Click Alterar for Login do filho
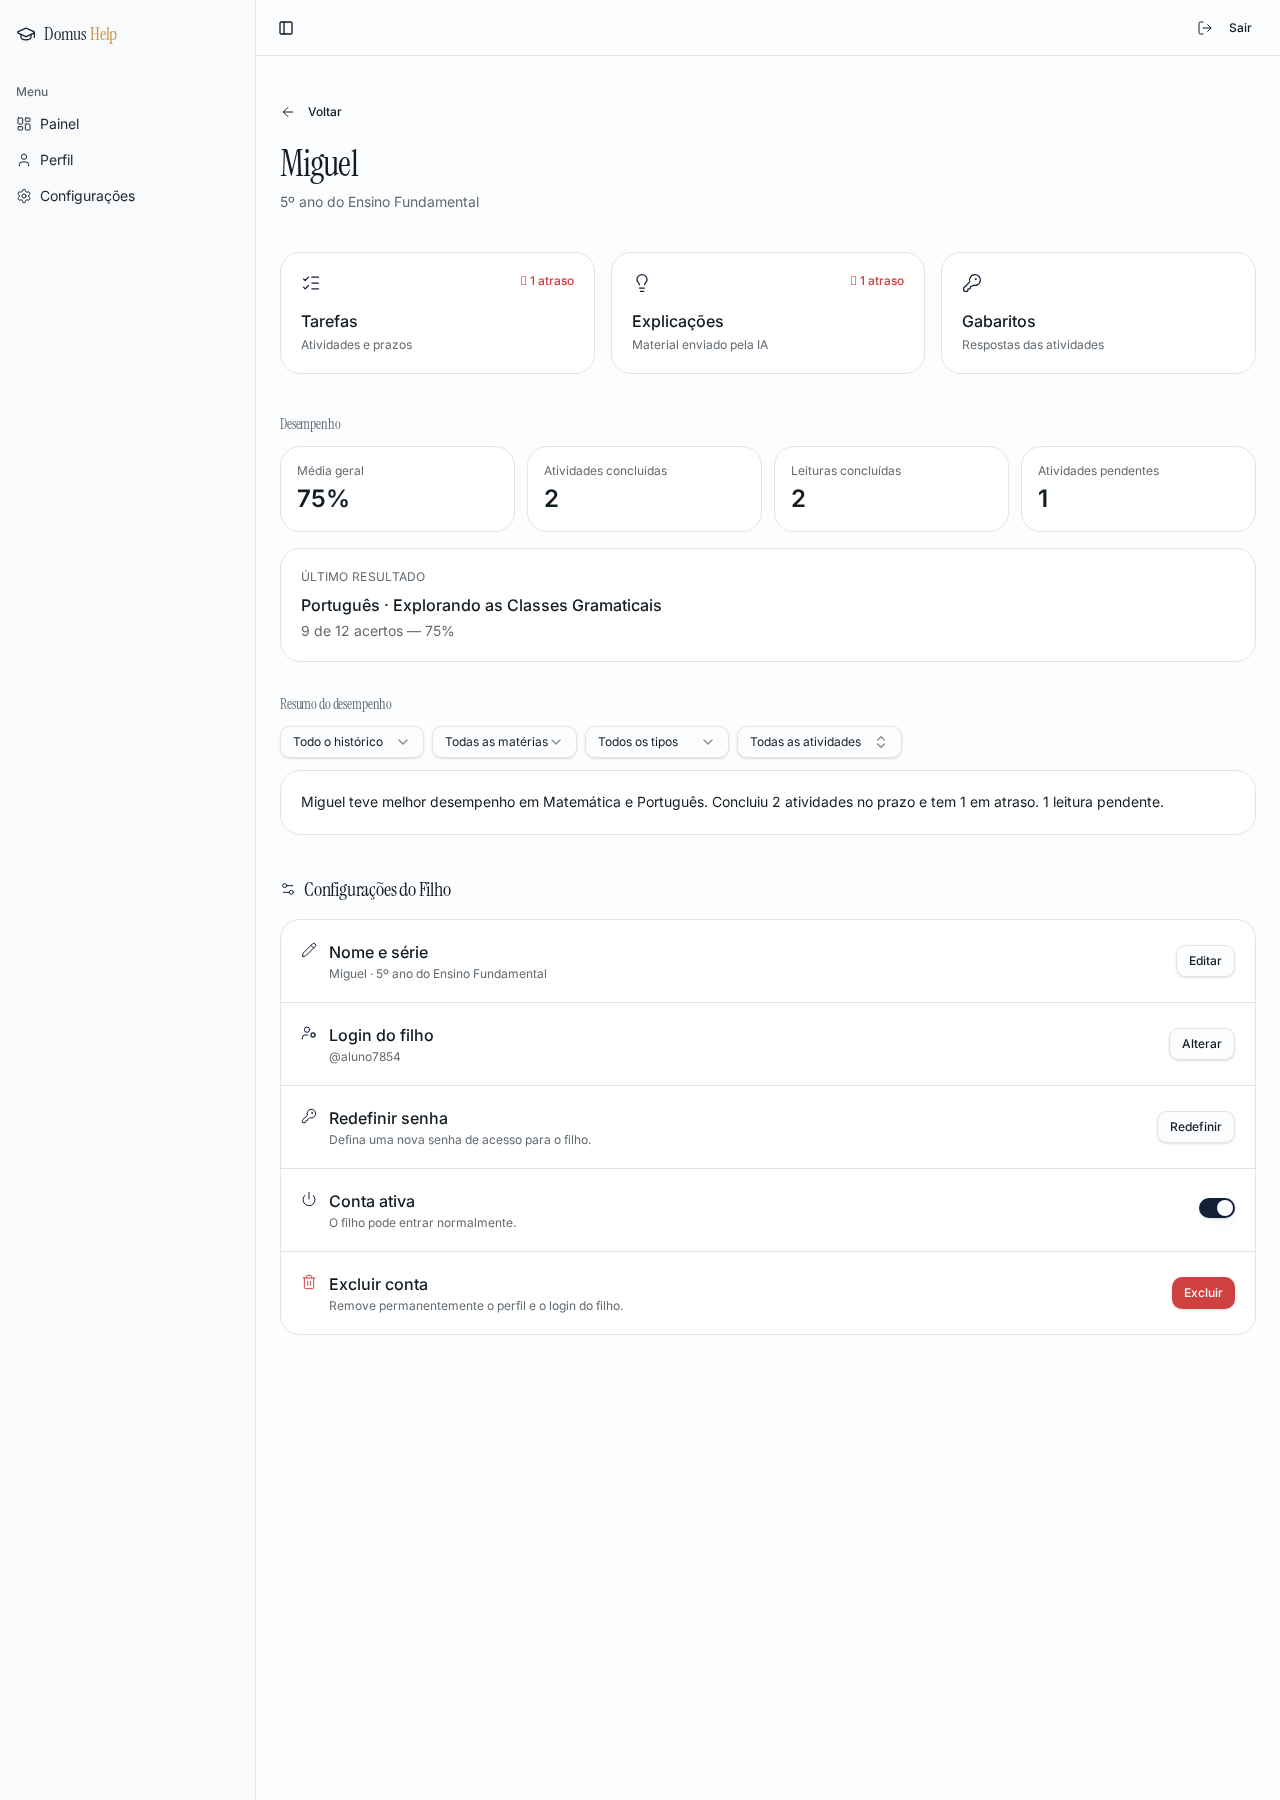 (x=1202, y=1044)
